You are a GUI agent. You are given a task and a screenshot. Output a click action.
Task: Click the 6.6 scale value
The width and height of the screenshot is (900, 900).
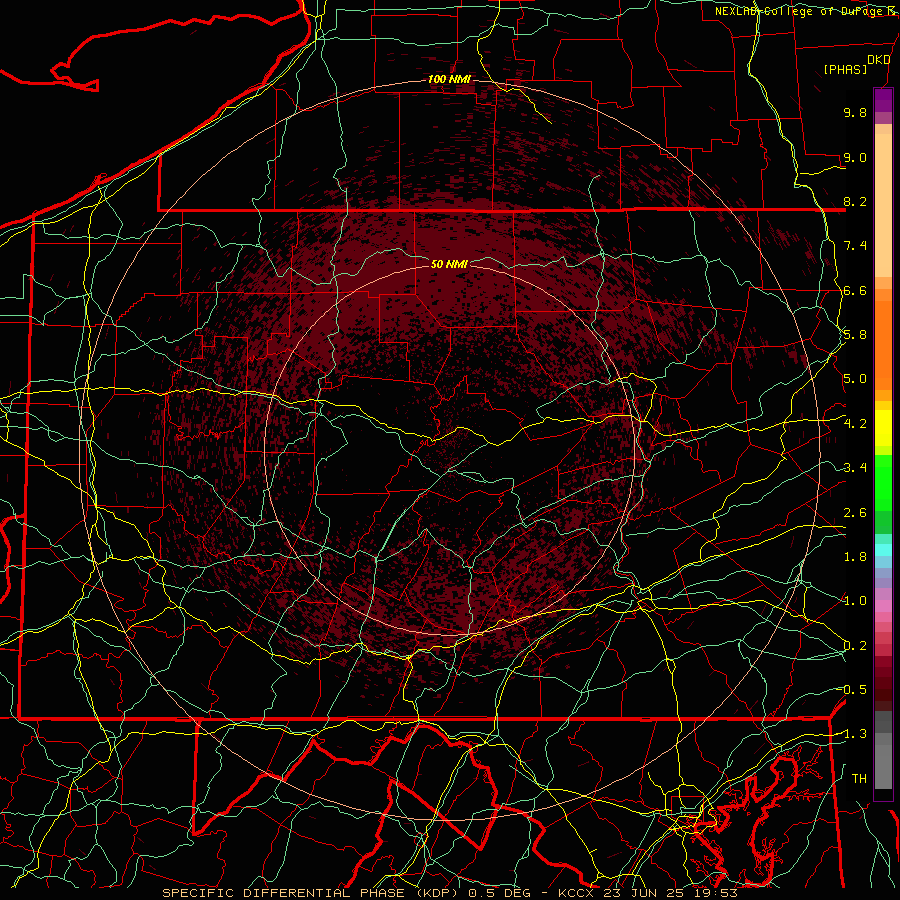(x=855, y=290)
